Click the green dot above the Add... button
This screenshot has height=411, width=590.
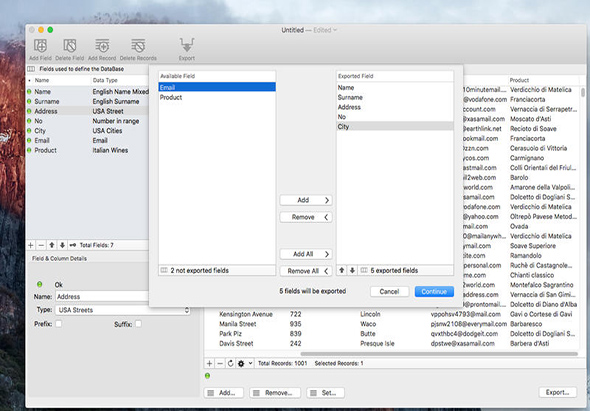click(207, 376)
